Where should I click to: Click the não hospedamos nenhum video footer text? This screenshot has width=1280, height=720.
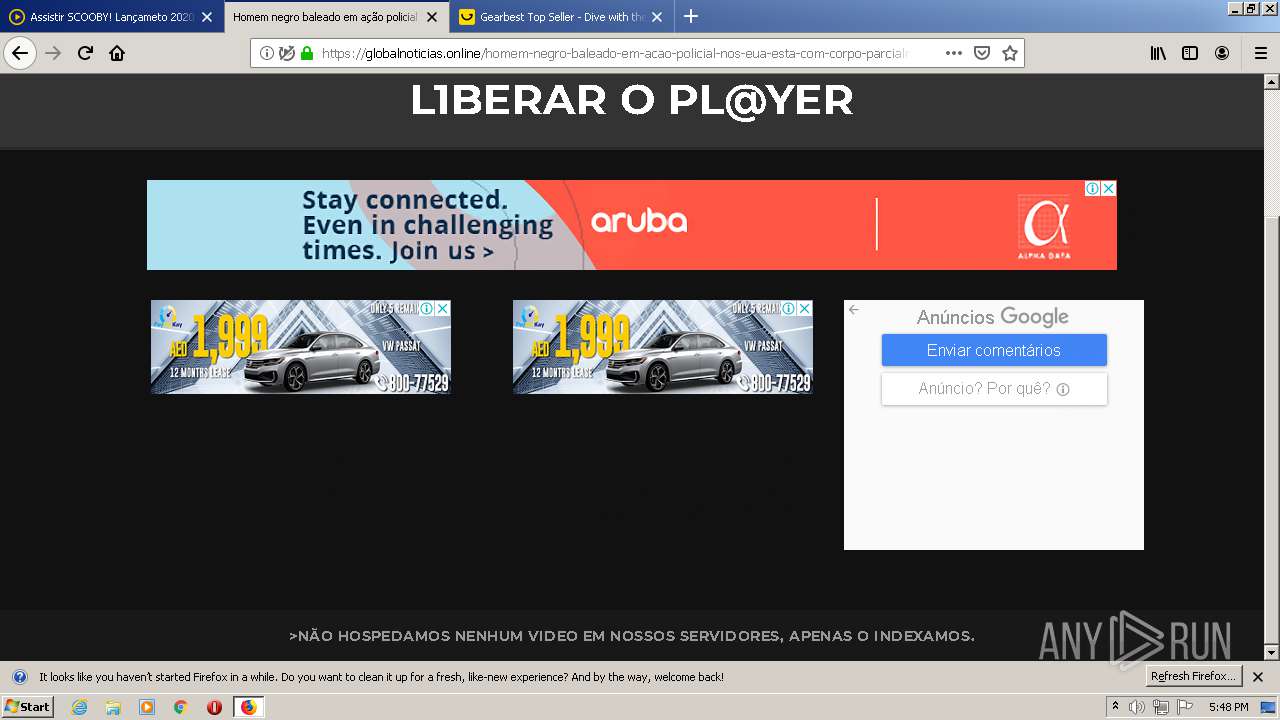(632, 636)
